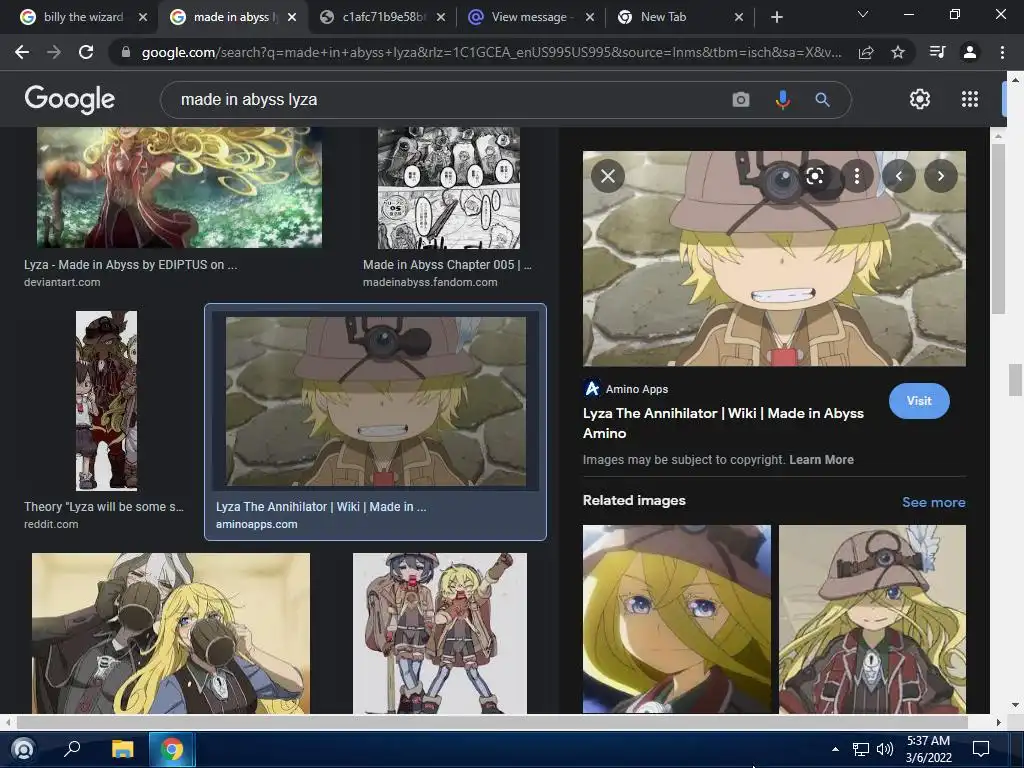1024x768 pixels.
Task: Start voice search with microphone
Action: click(x=782, y=99)
